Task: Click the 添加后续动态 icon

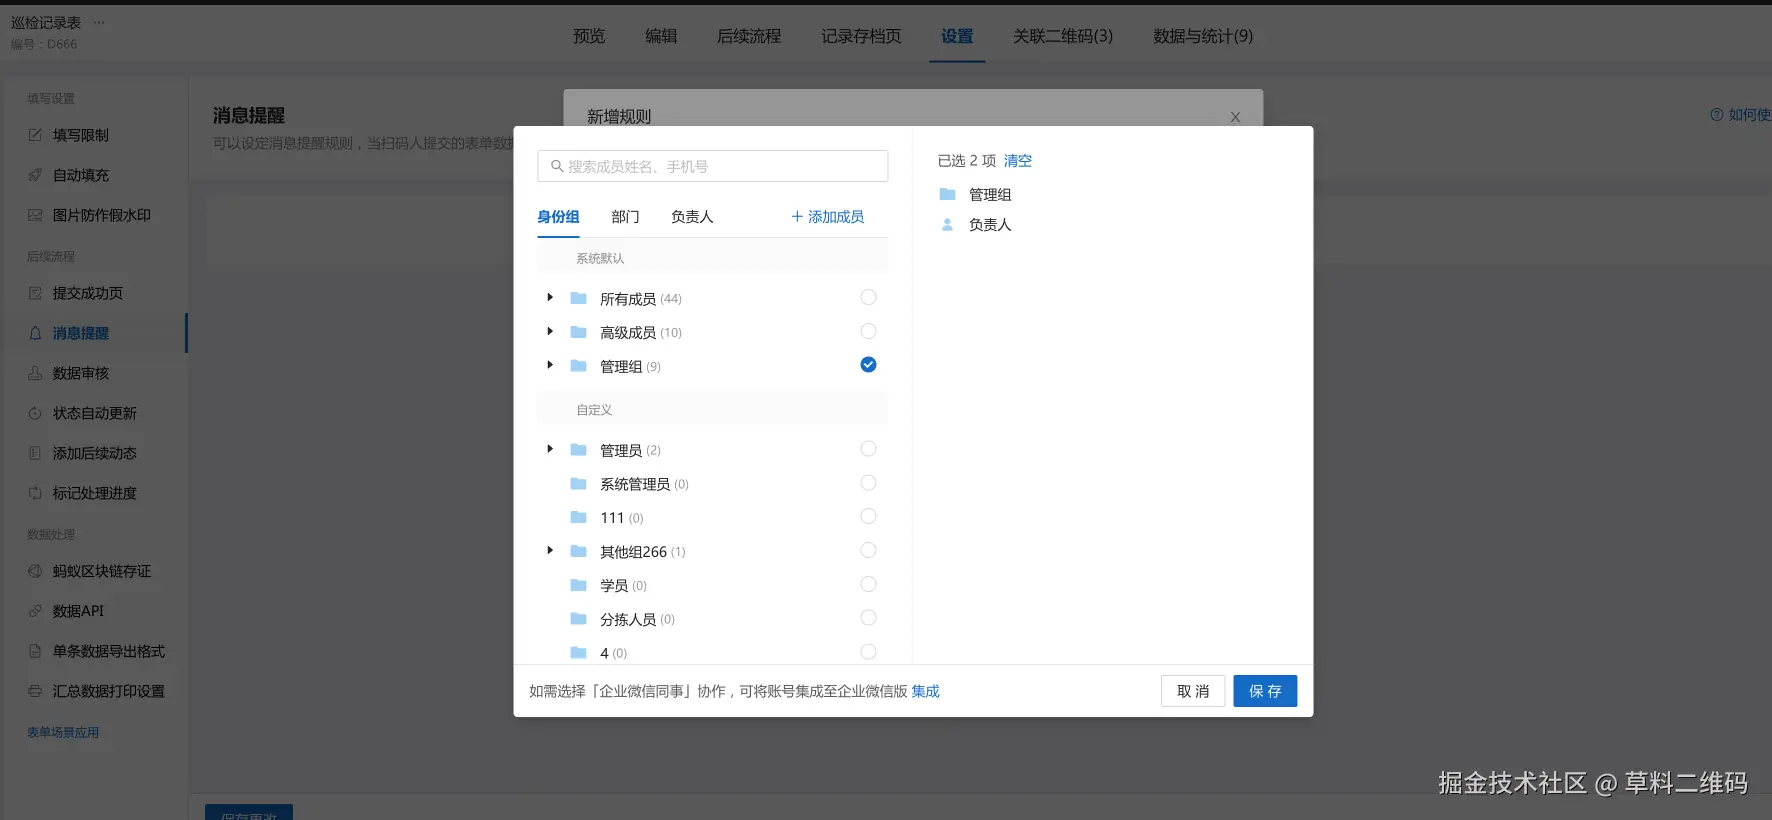Action: 35,453
